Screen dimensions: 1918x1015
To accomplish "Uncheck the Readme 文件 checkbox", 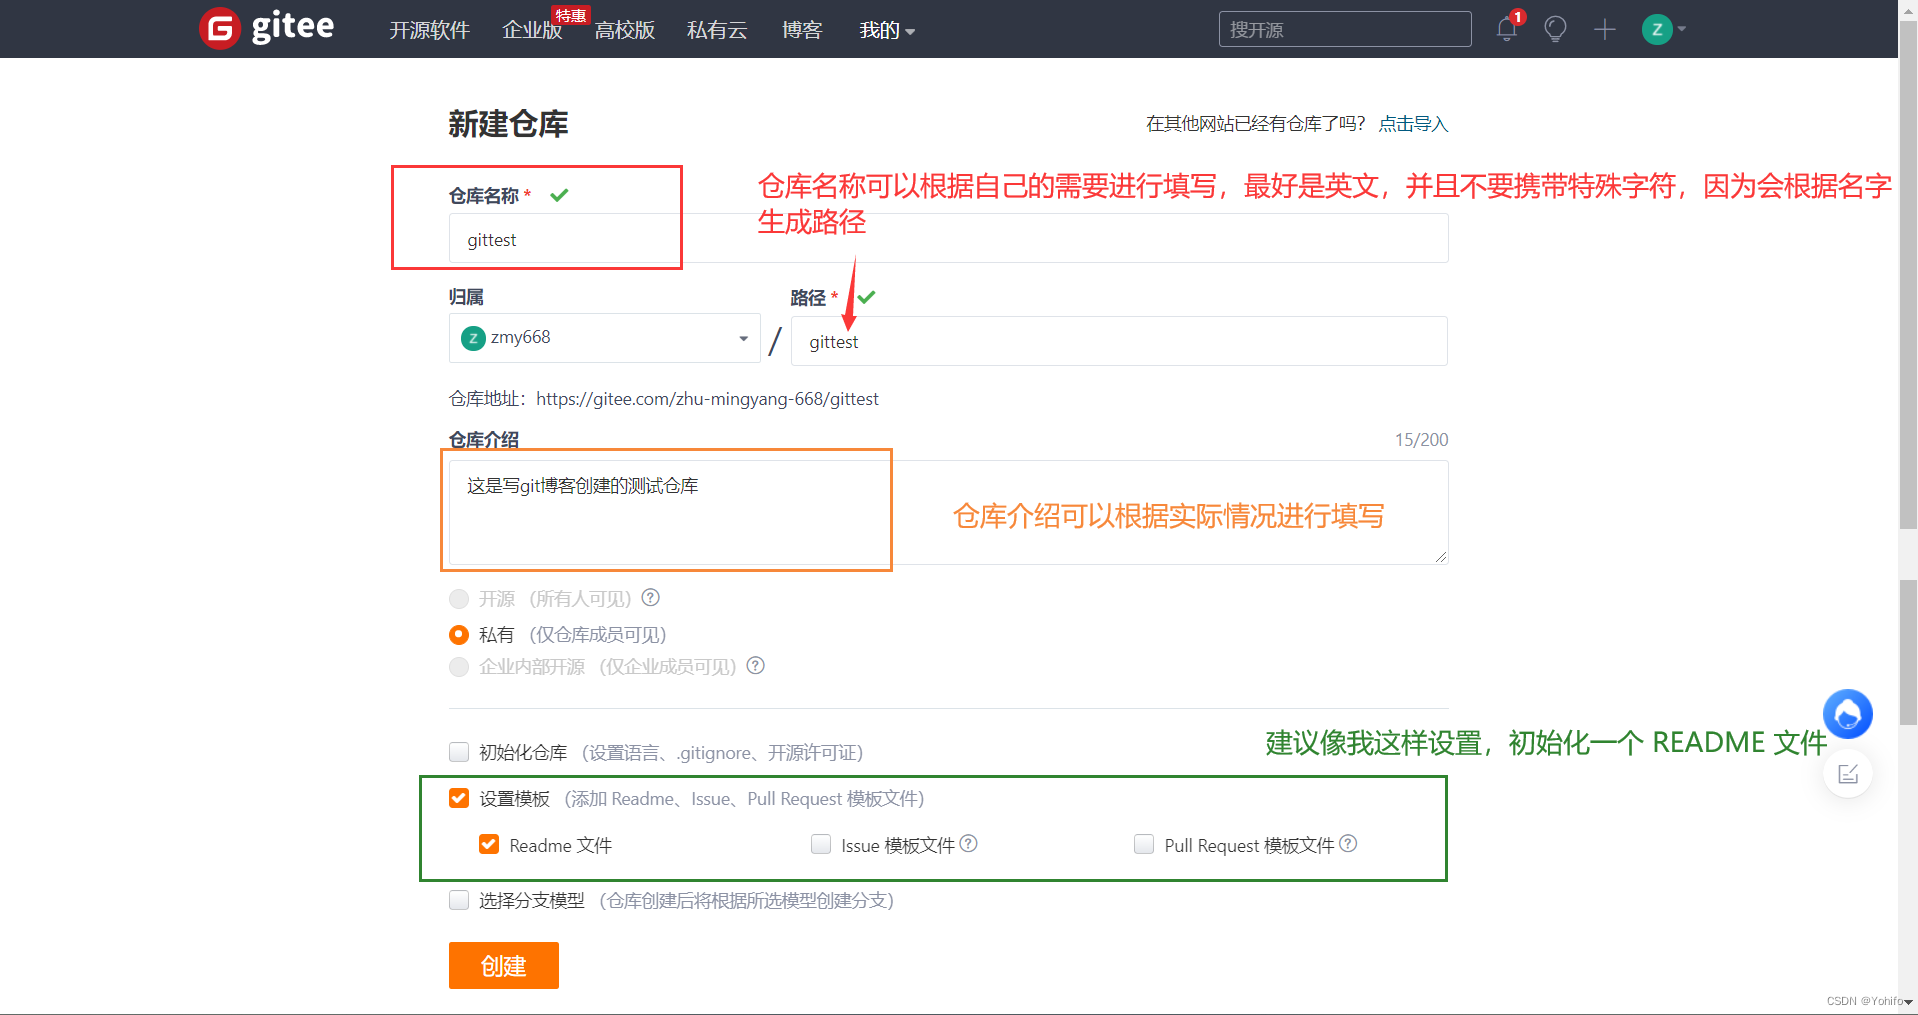I will pos(489,844).
